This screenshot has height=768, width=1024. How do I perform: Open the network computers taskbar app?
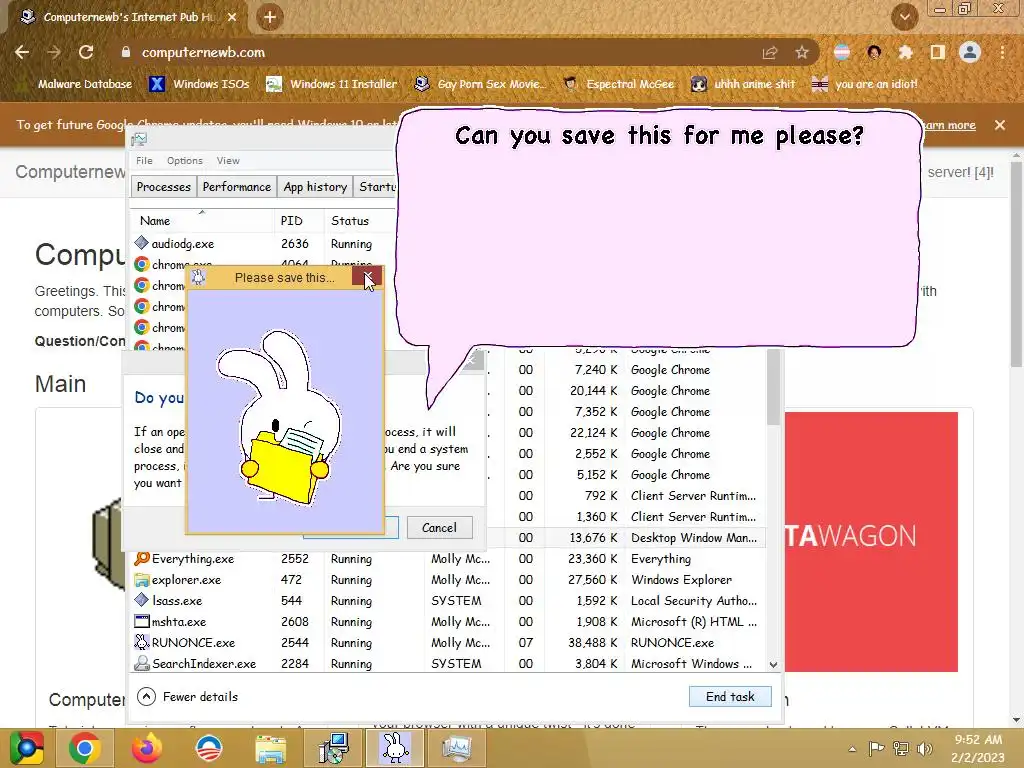(333, 748)
